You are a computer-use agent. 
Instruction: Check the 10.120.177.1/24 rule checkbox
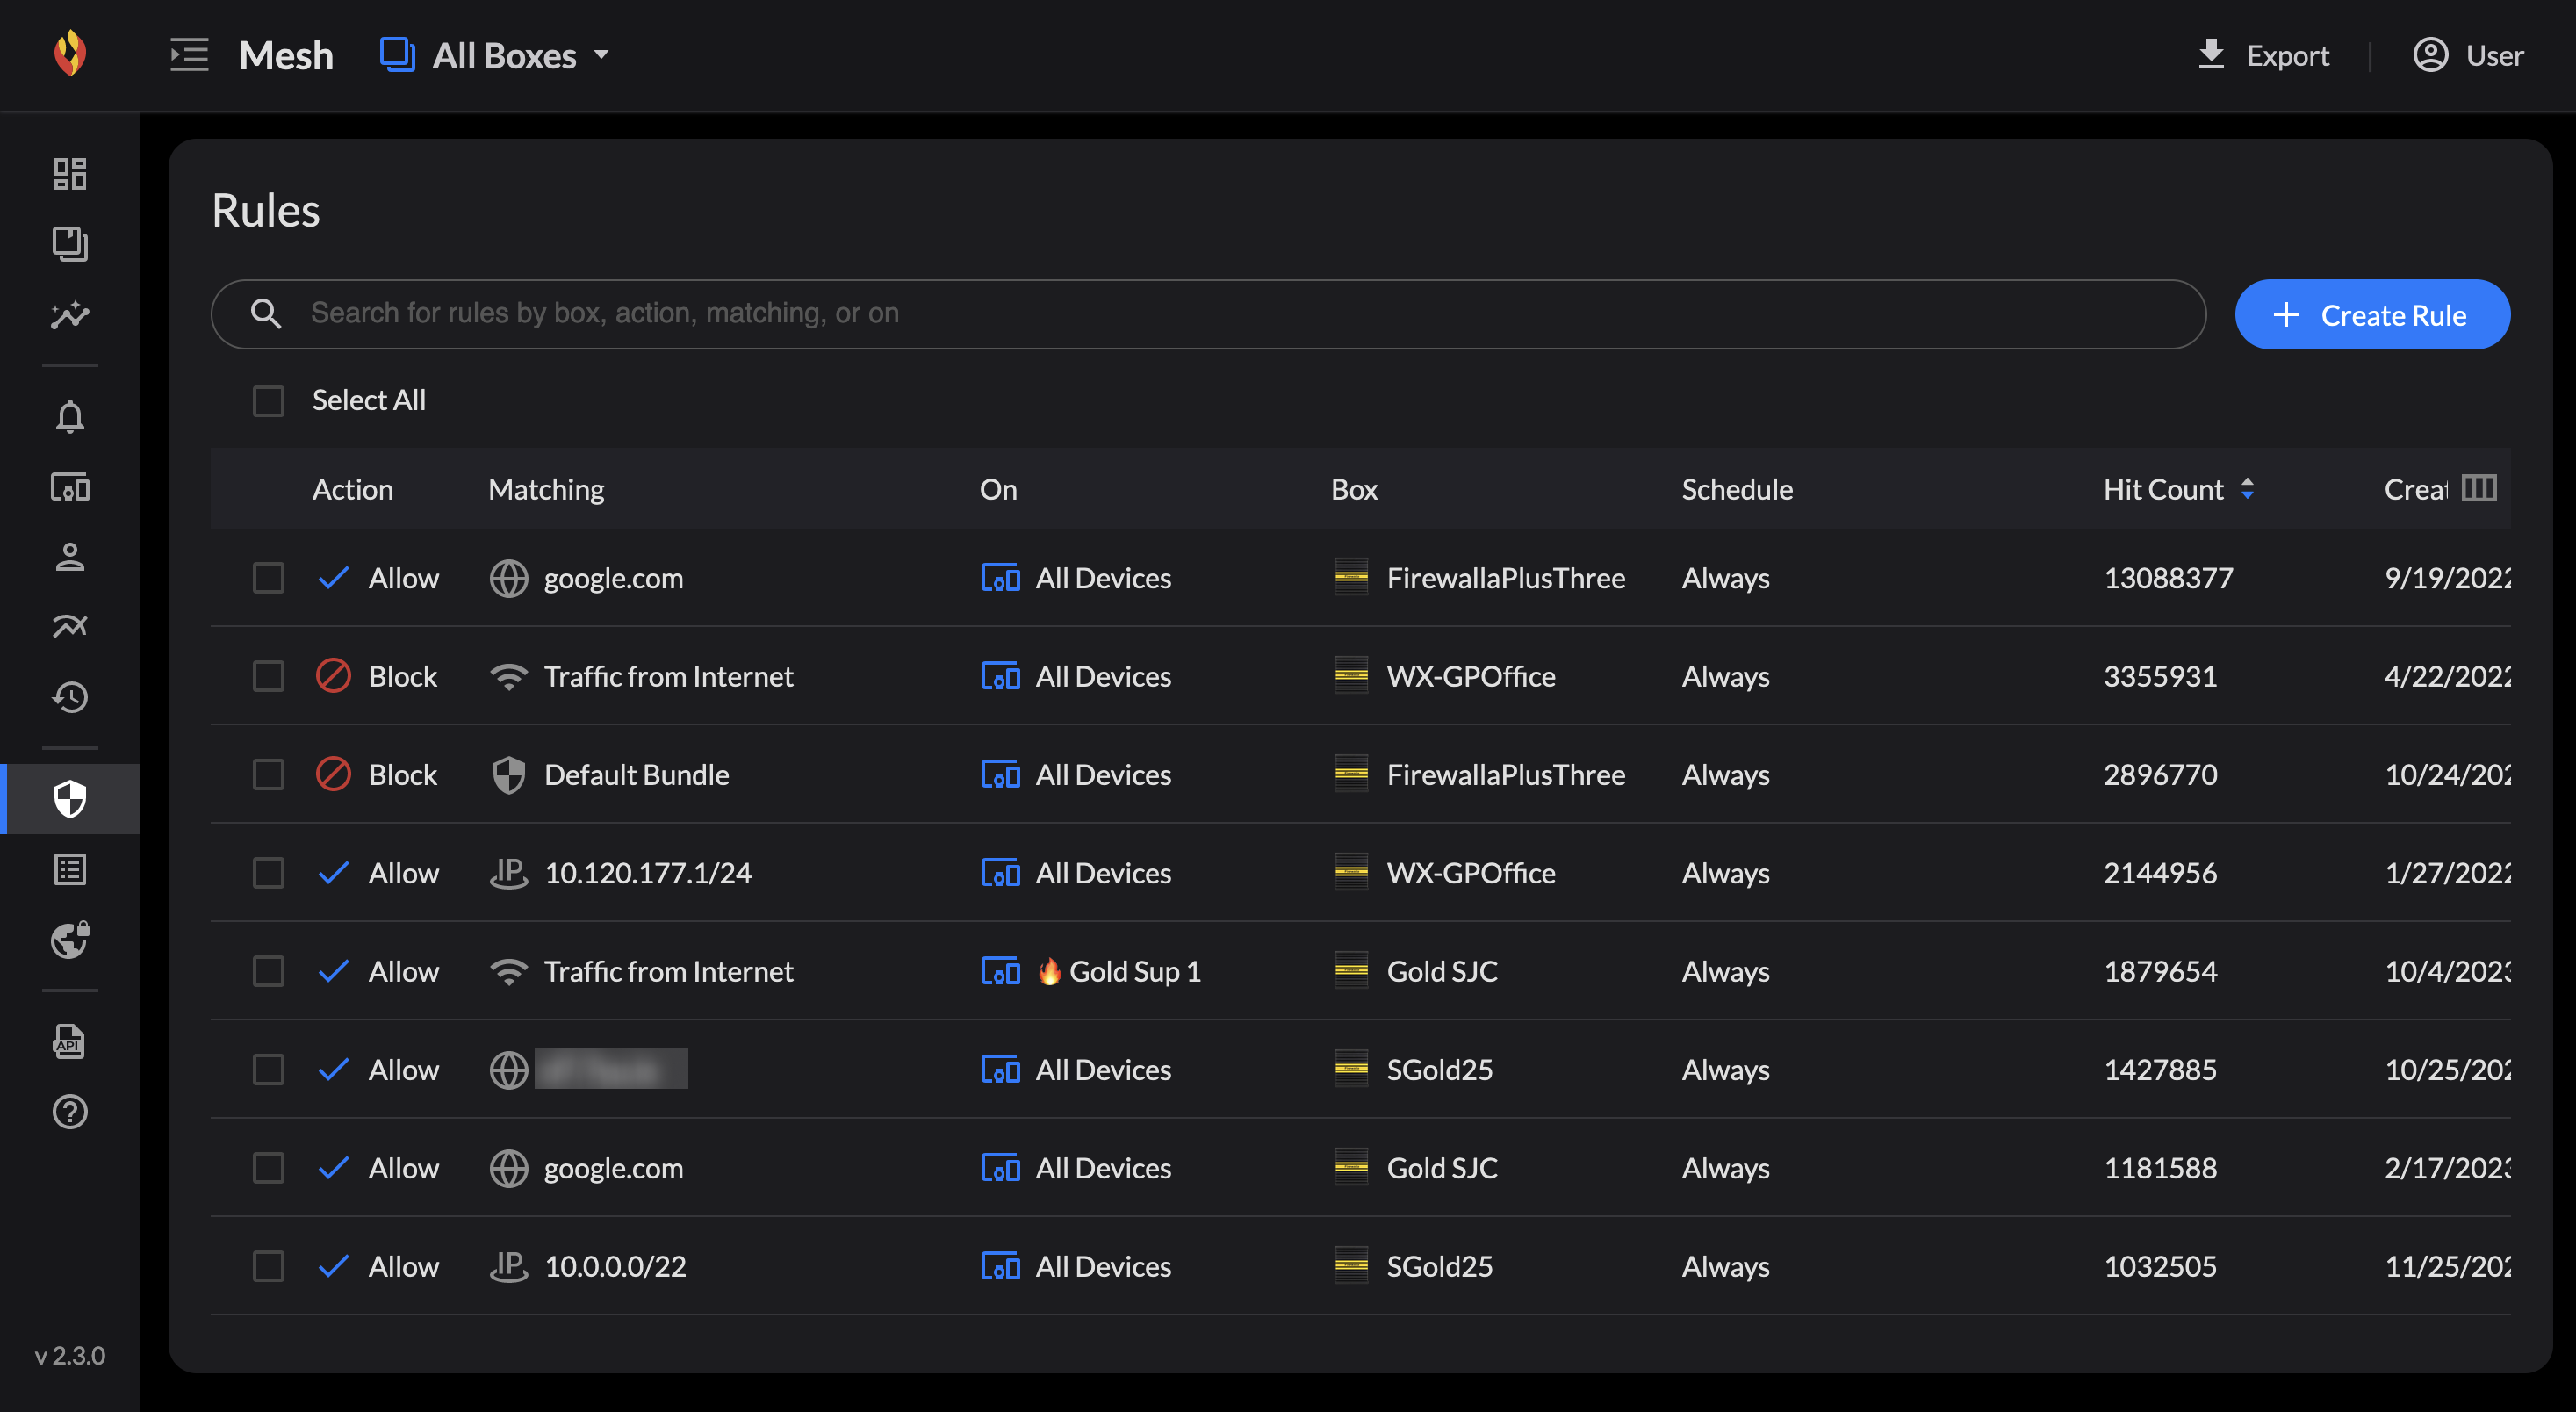tap(268, 873)
